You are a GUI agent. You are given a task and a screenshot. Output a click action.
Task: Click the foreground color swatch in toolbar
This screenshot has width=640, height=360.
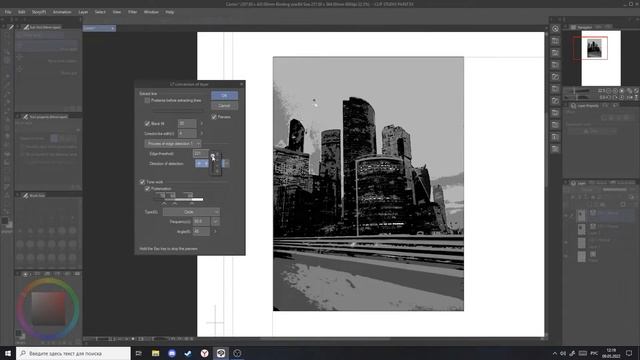[4, 221]
